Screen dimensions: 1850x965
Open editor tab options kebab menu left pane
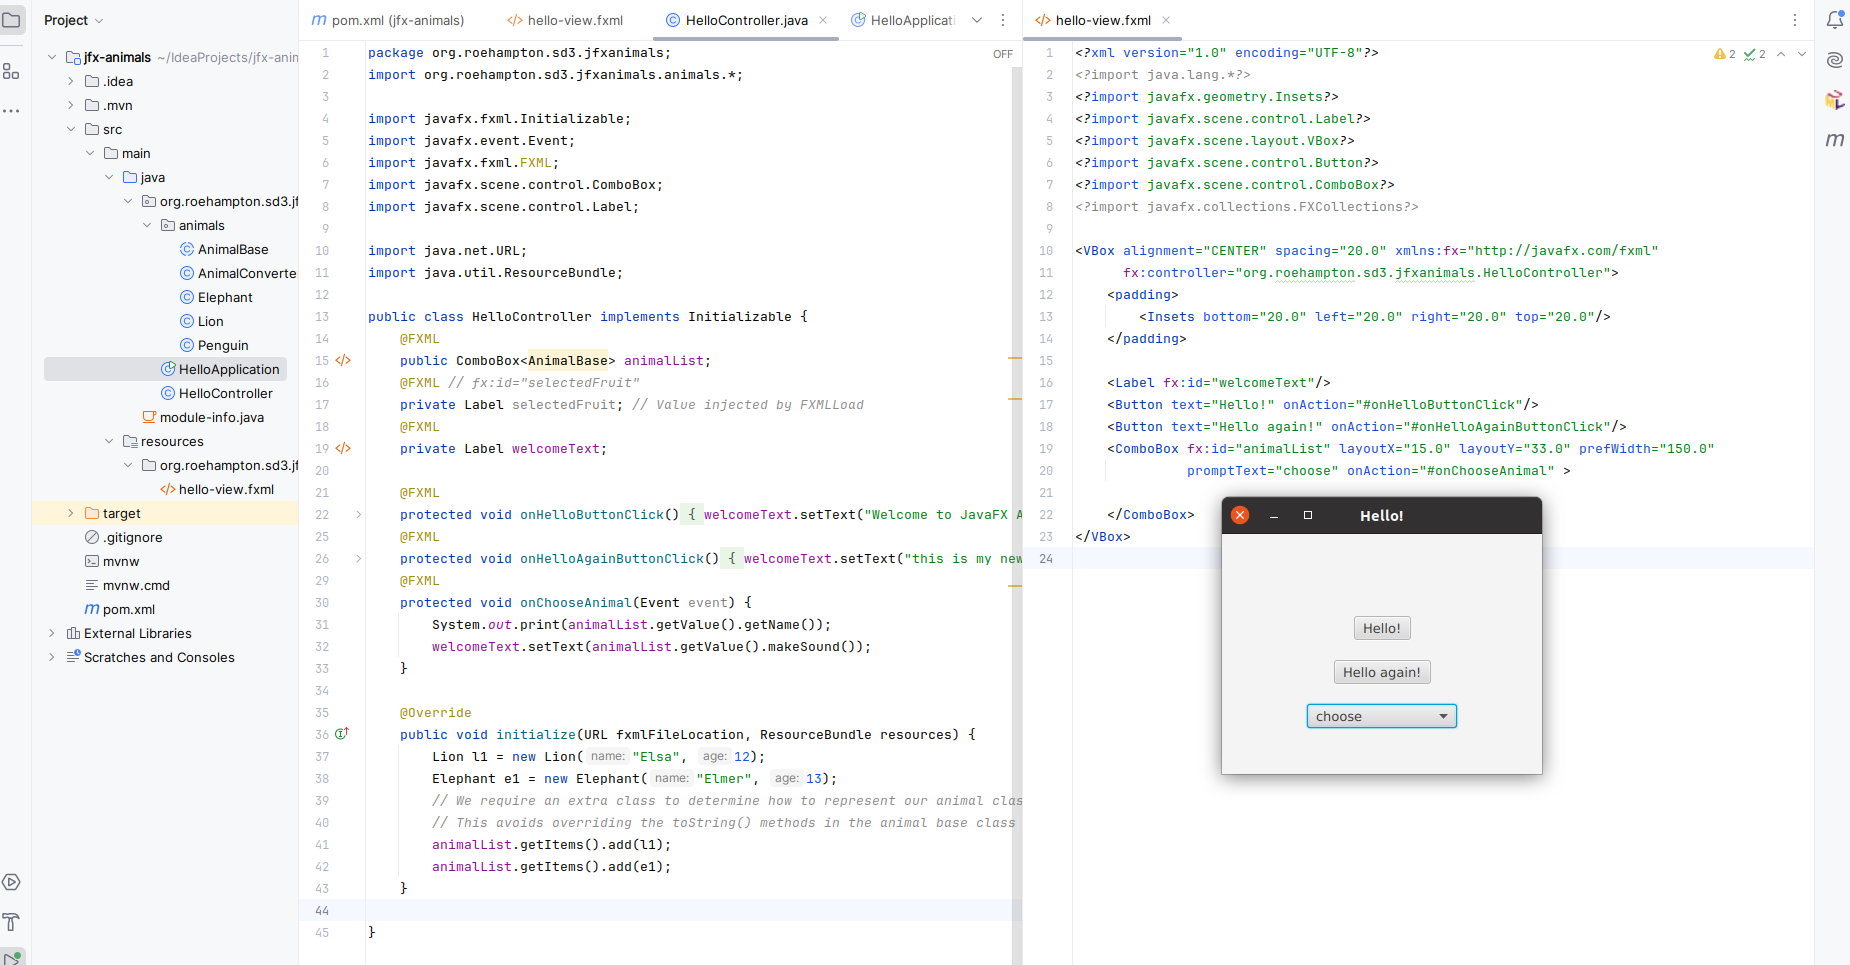point(1003,20)
